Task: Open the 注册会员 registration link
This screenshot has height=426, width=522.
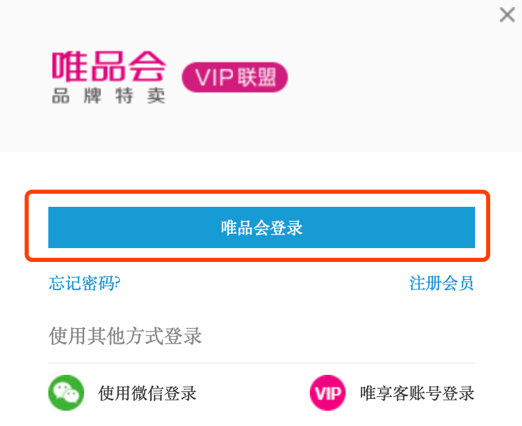Action: pyautogui.click(x=441, y=283)
